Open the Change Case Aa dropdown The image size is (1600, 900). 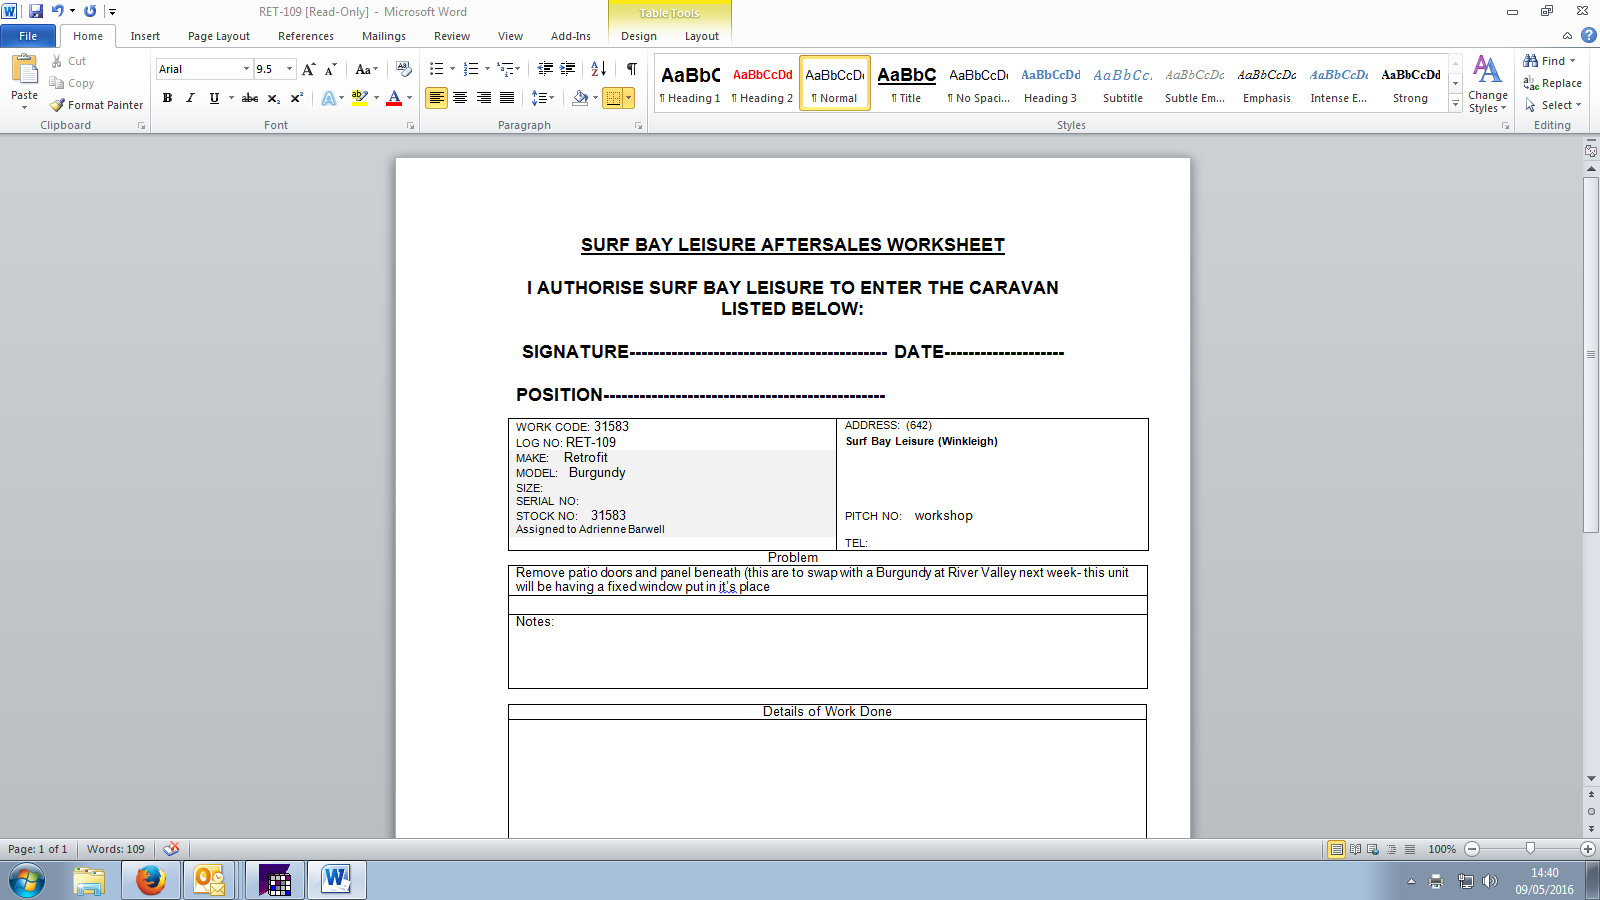click(x=367, y=69)
